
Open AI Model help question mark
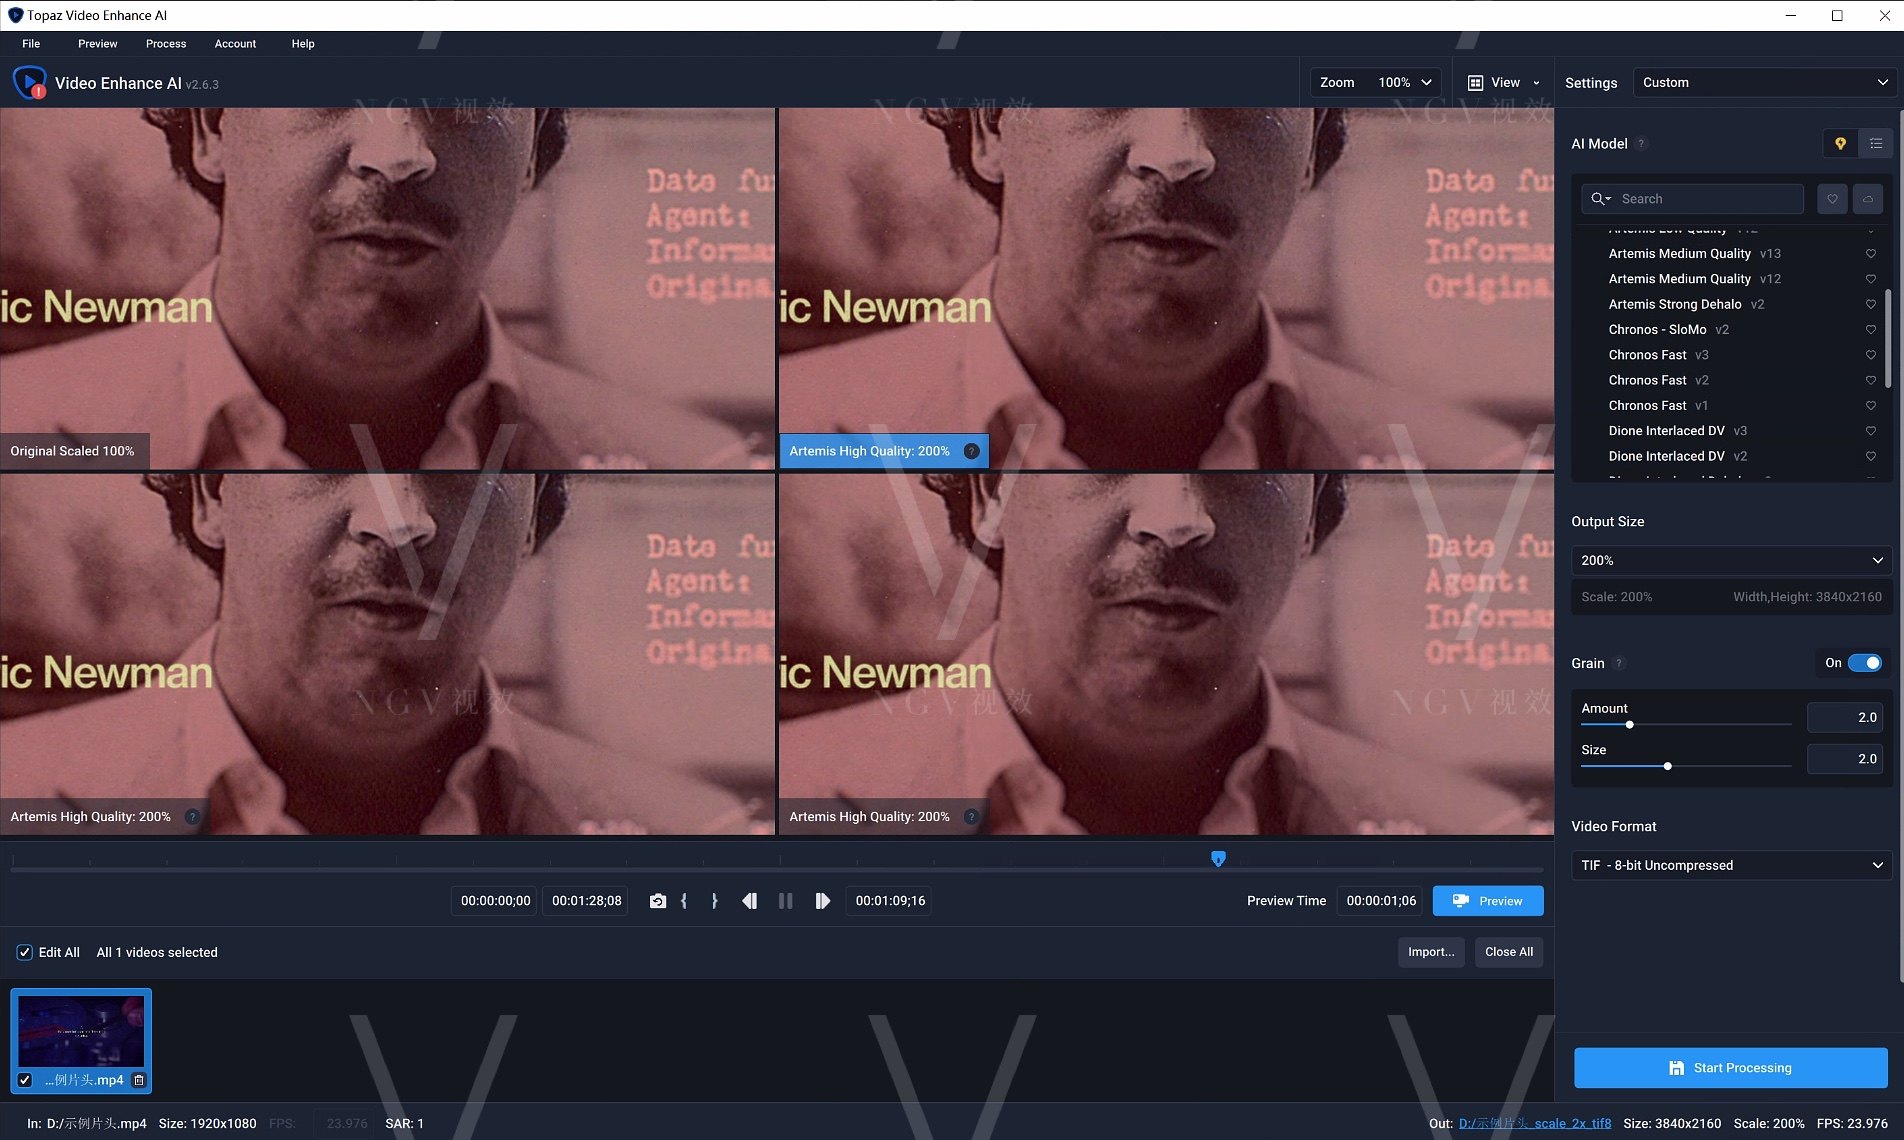tap(1641, 144)
